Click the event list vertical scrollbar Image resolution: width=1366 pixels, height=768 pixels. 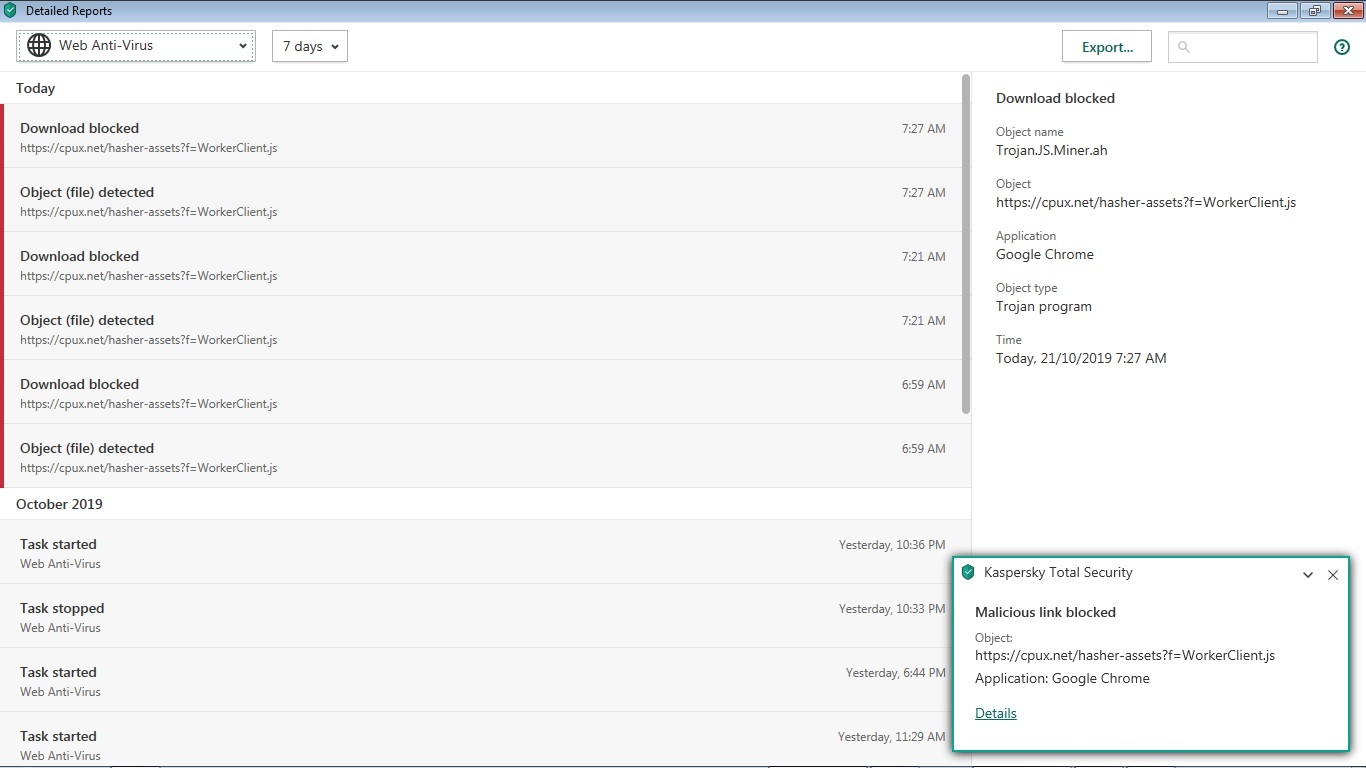[x=966, y=244]
